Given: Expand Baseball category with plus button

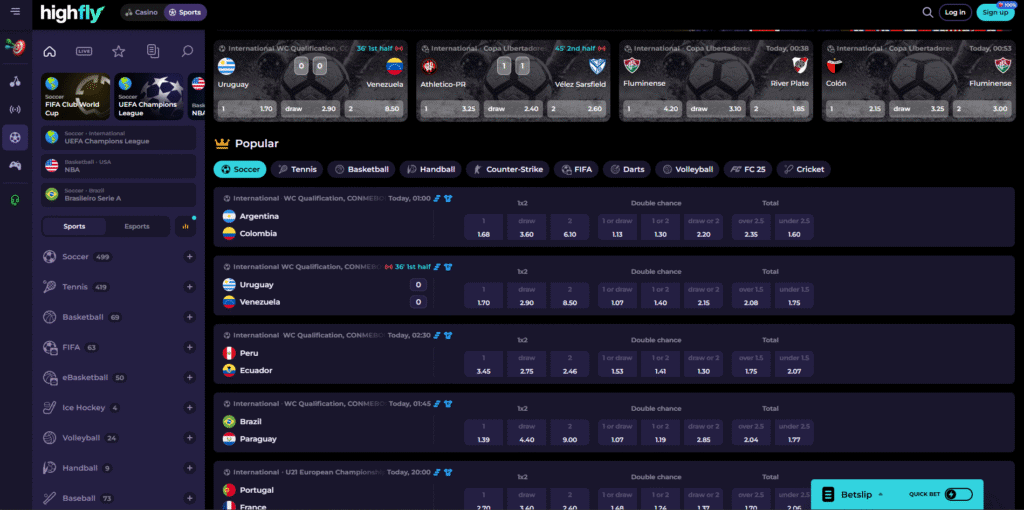Looking at the screenshot, I should 190,498.
